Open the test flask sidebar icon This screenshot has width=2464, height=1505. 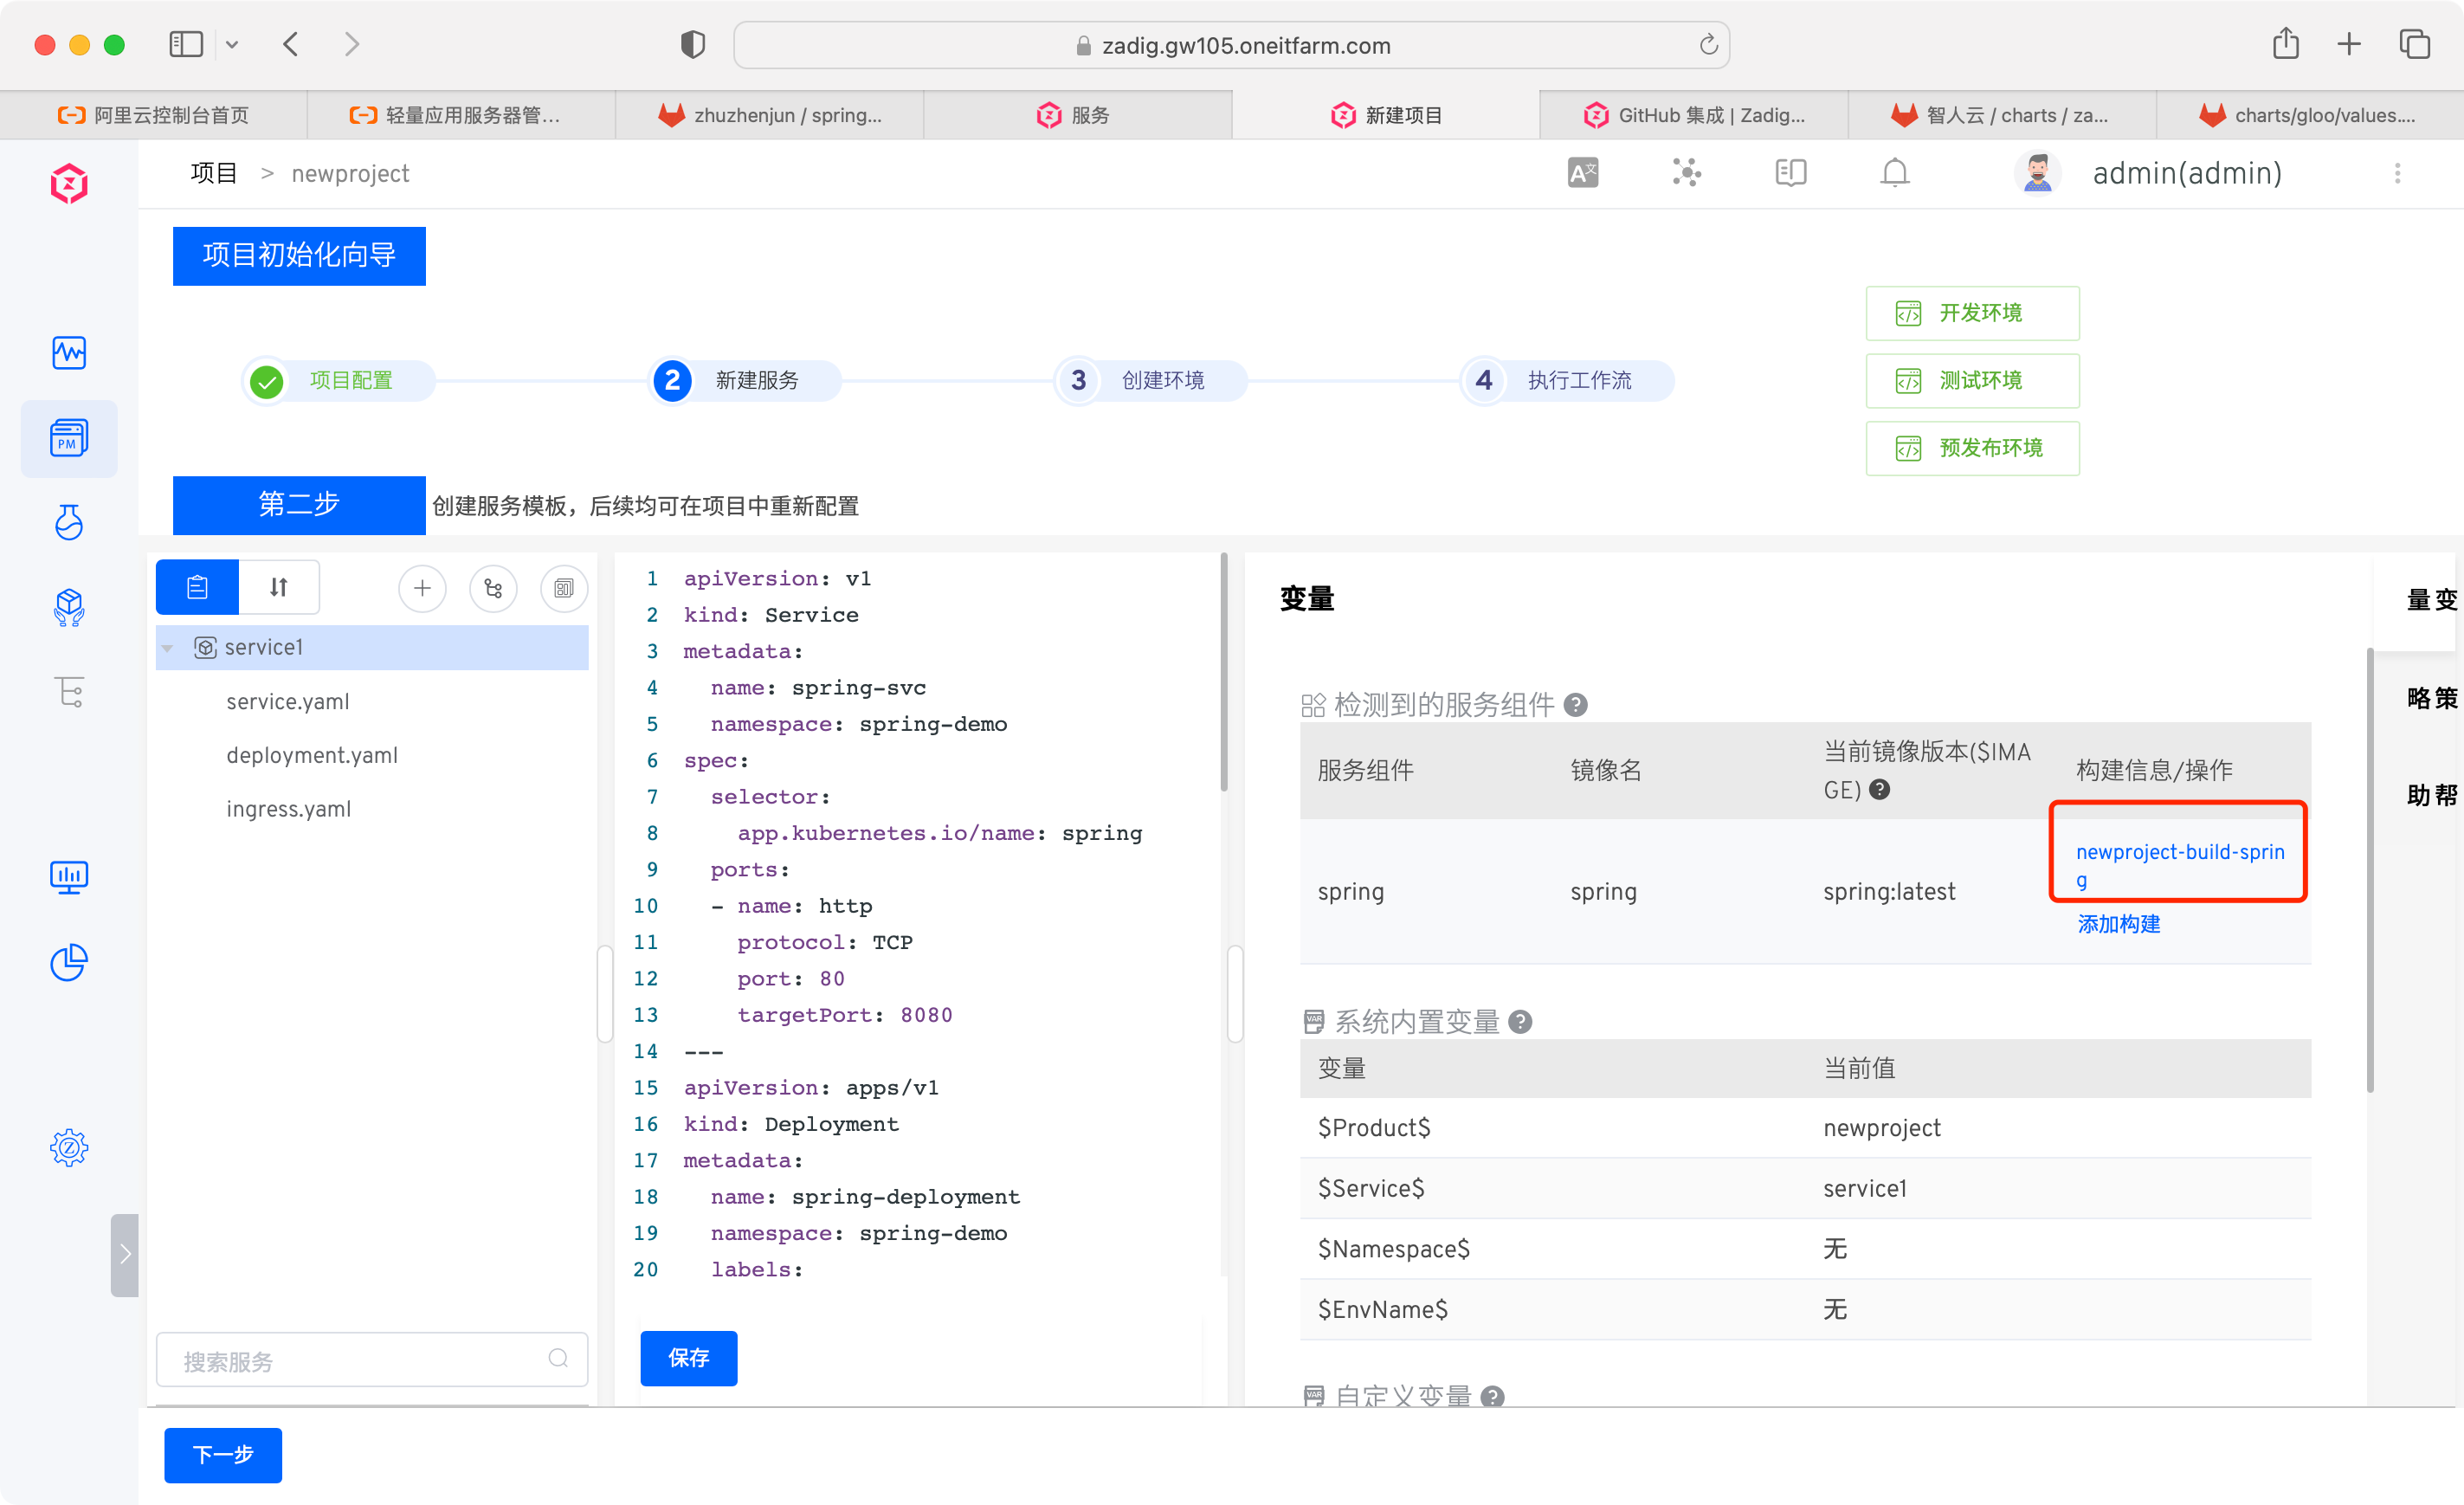(x=69, y=522)
